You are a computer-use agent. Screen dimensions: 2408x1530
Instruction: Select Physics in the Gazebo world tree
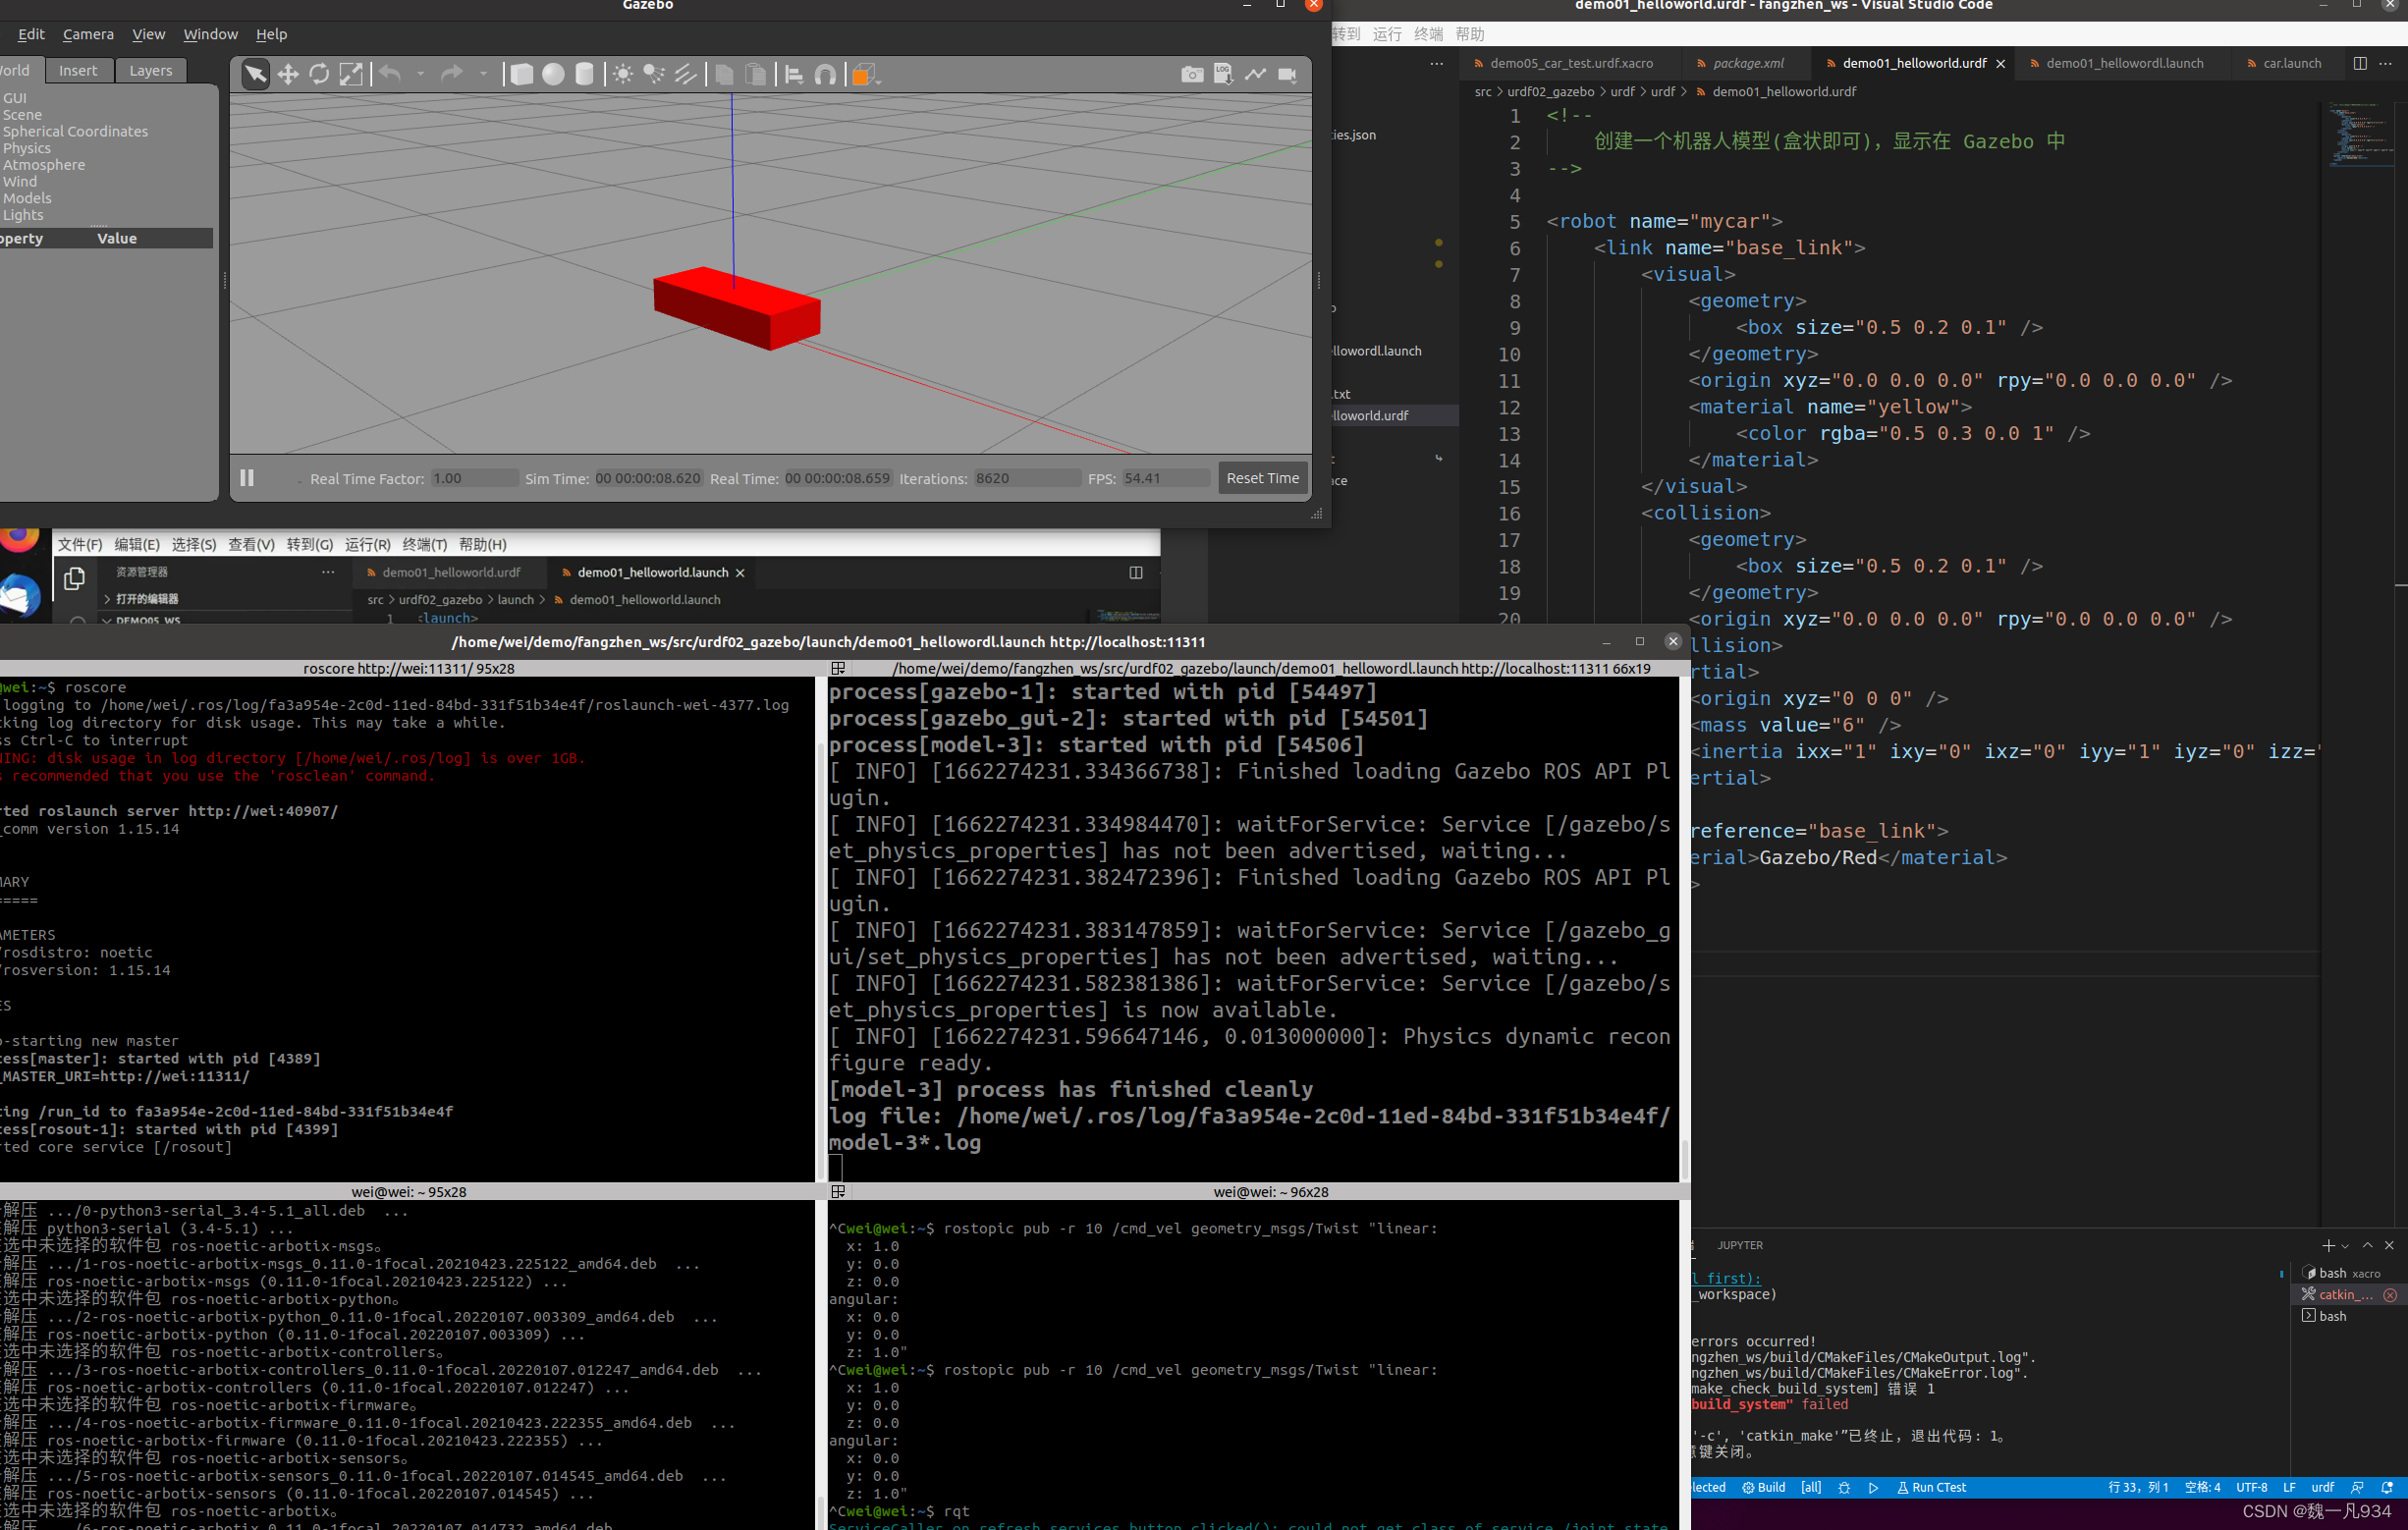point(26,148)
